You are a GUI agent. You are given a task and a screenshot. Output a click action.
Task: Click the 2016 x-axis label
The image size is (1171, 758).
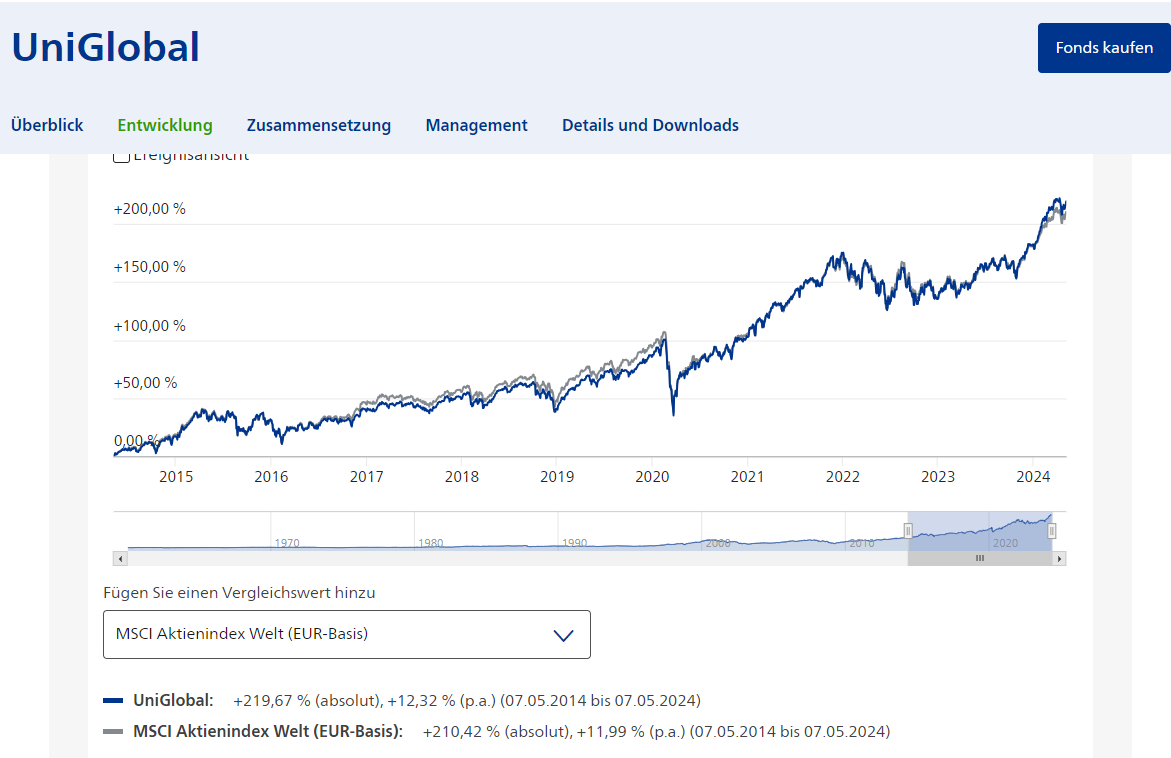271,476
